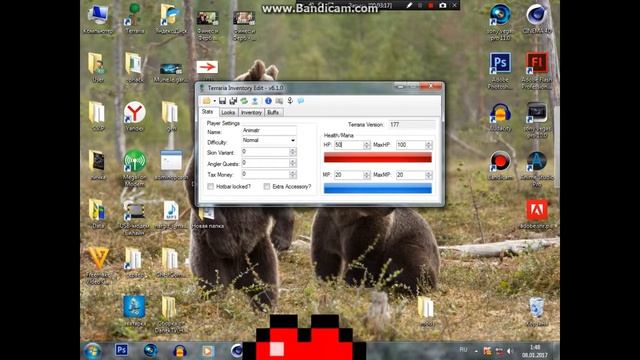Click the MP stepper arrows
The image size is (640, 360).
point(367,175)
